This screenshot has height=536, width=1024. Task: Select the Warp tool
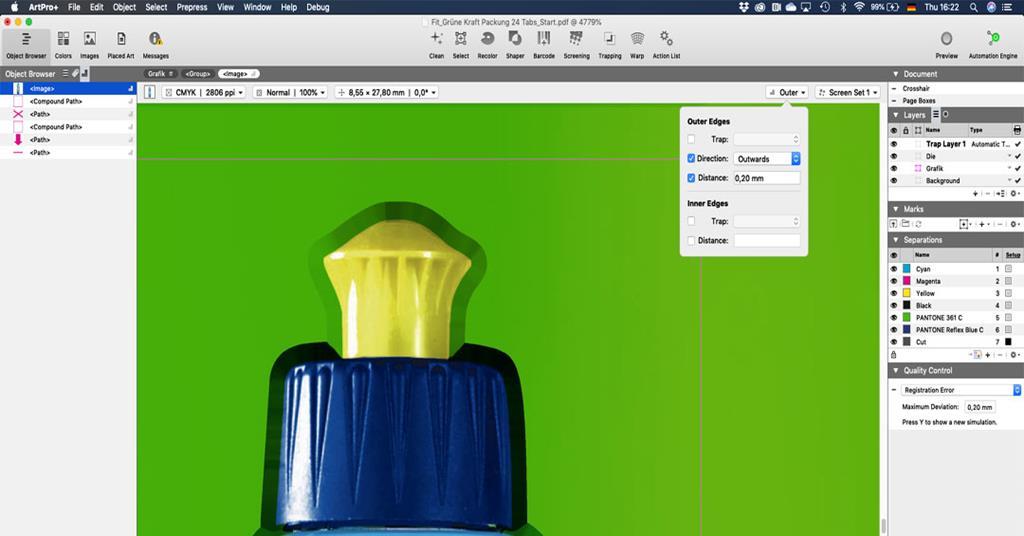tap(637, 45)
